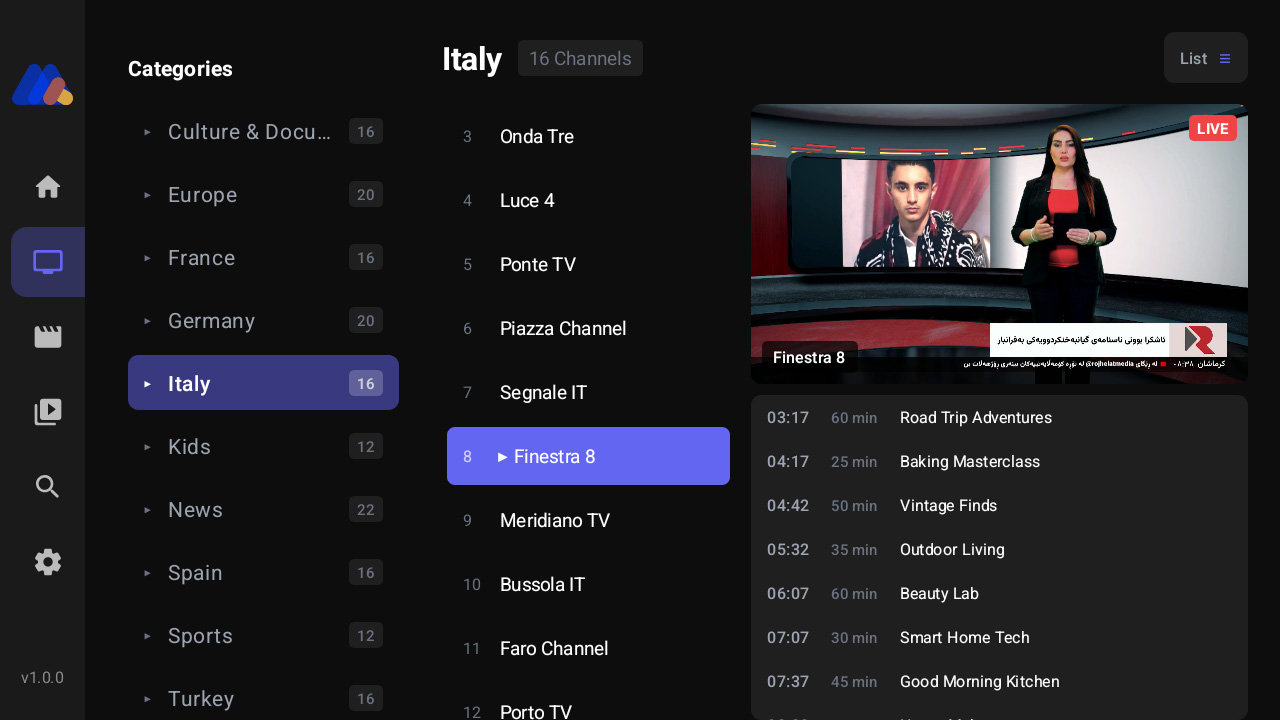Open the Search icon

pyautogui.click(x=47, y=486)
